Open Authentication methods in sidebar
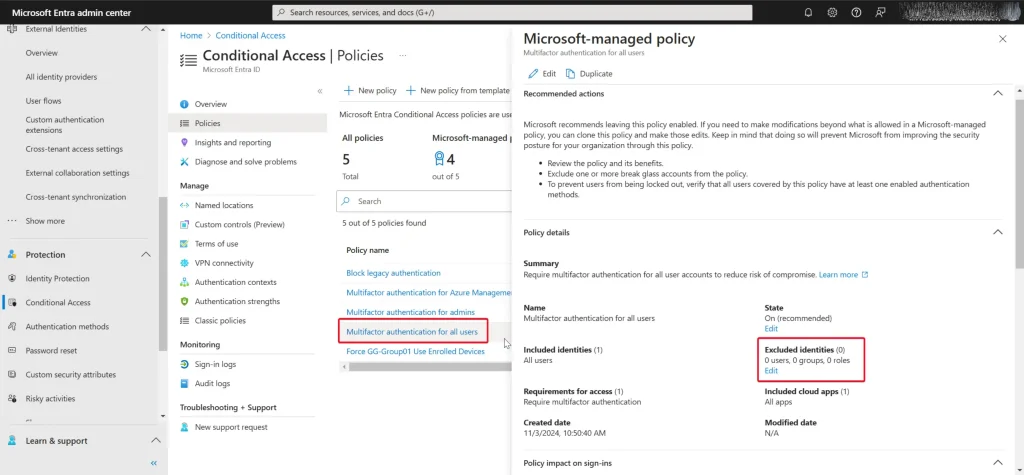The image size is (1024, 475). [67, 327]
